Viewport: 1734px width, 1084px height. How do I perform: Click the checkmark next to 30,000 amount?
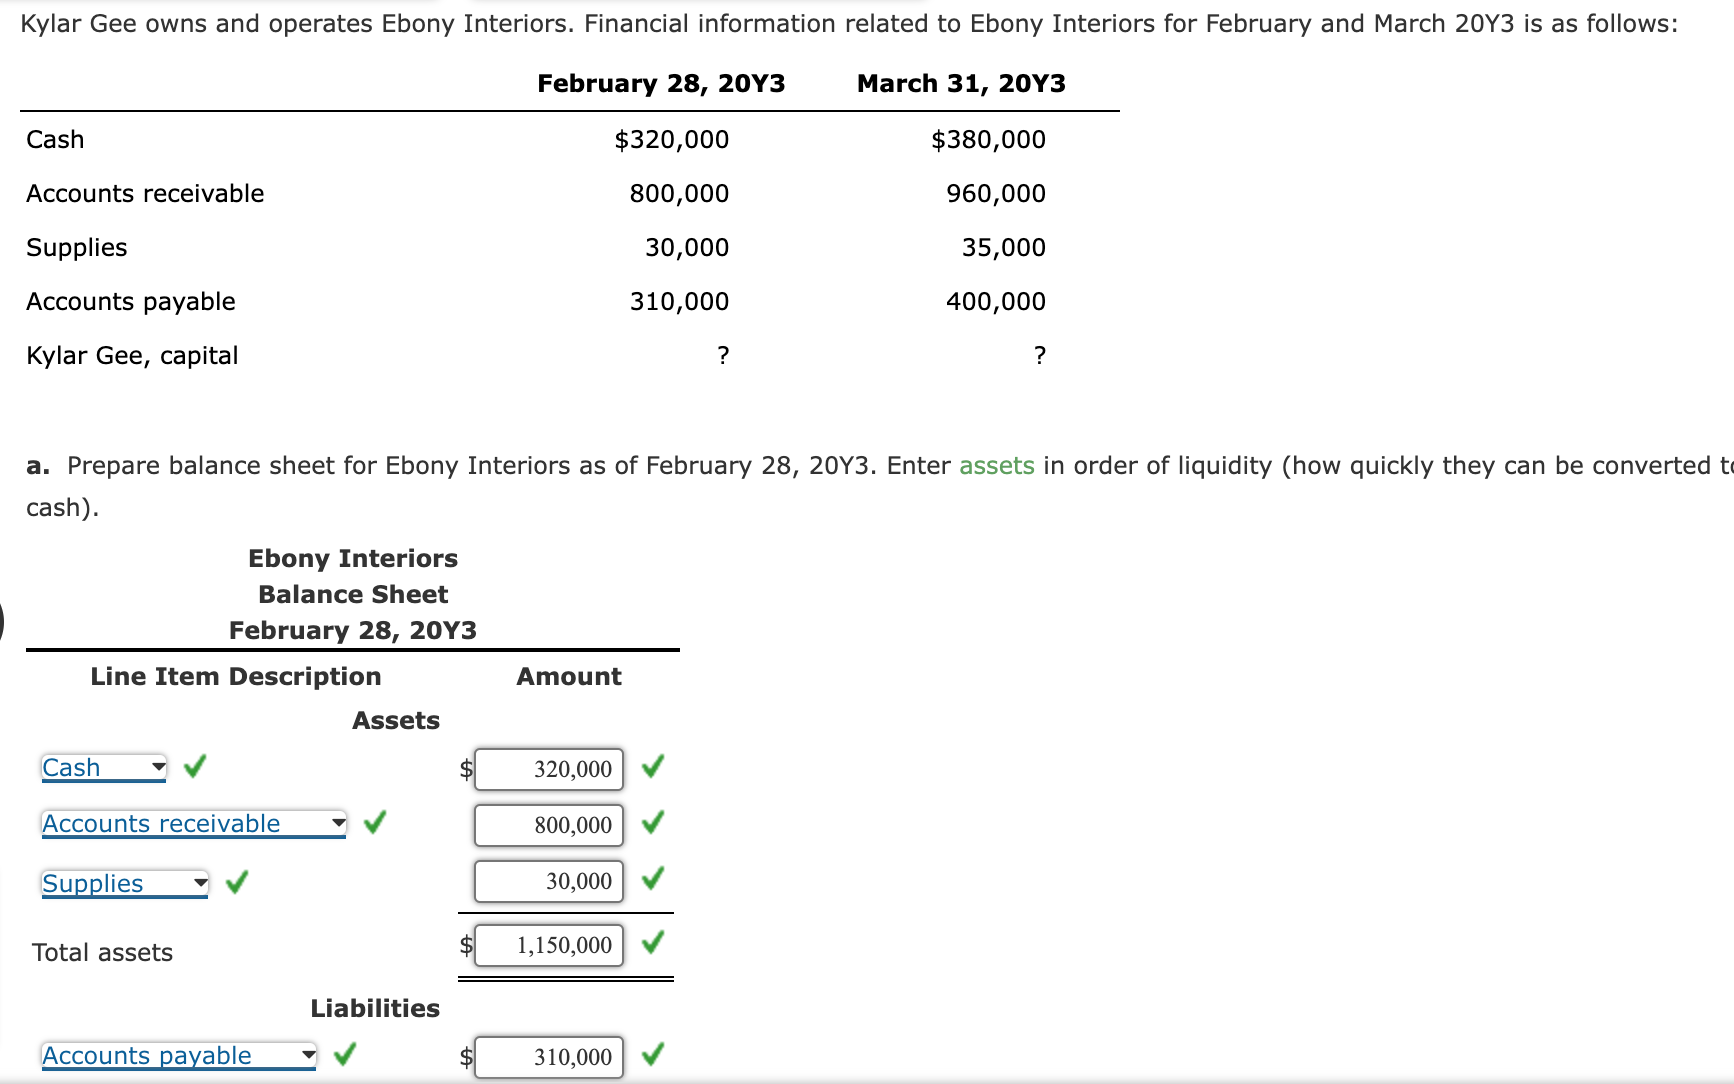652,880
